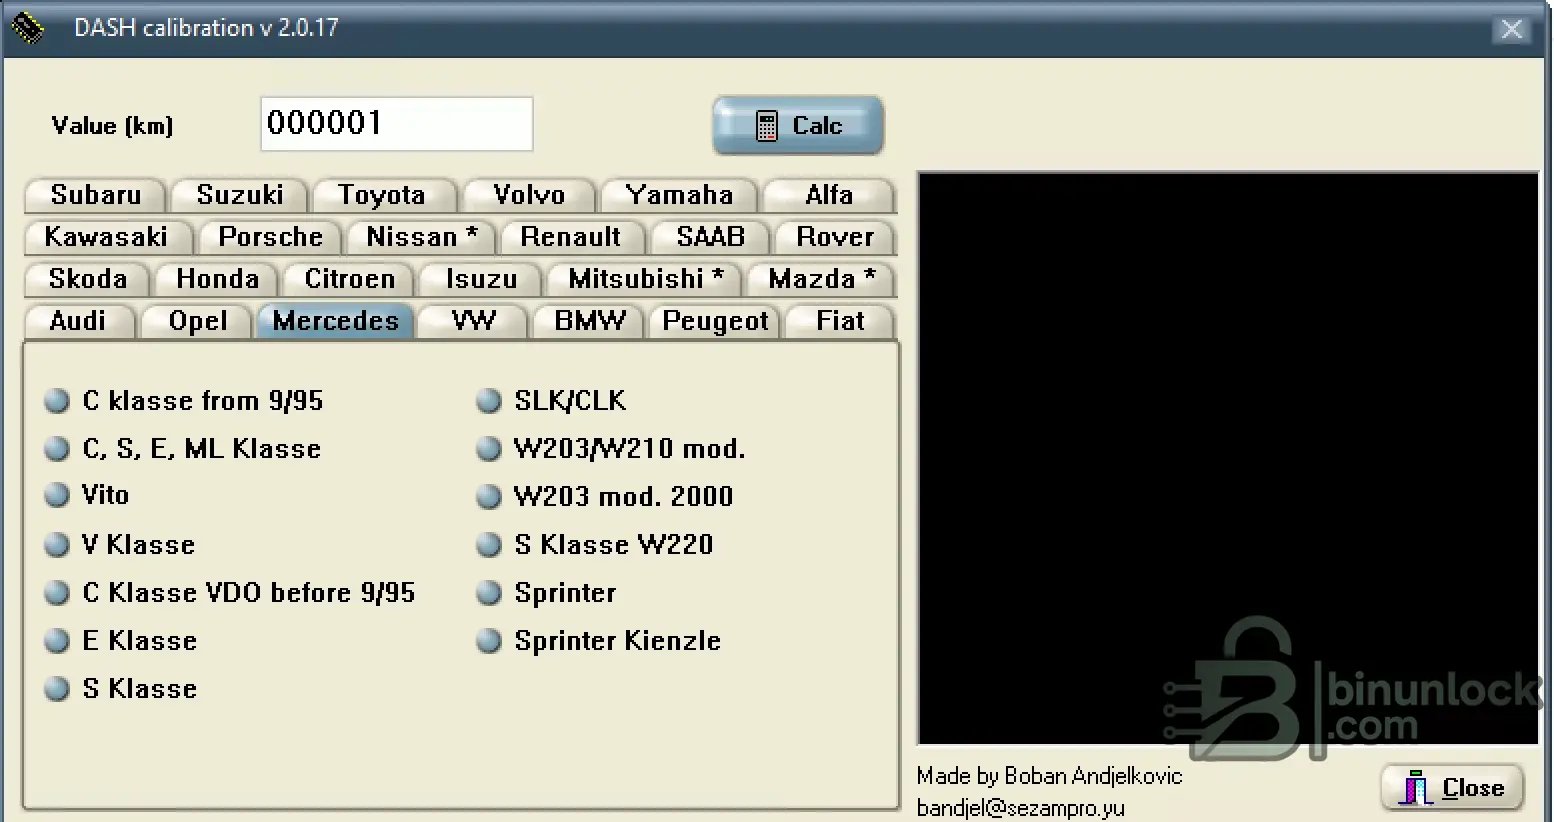Screen dimensions: 1554x822
Task: Switch to the Skoda tab
Action: coord(88,279)
